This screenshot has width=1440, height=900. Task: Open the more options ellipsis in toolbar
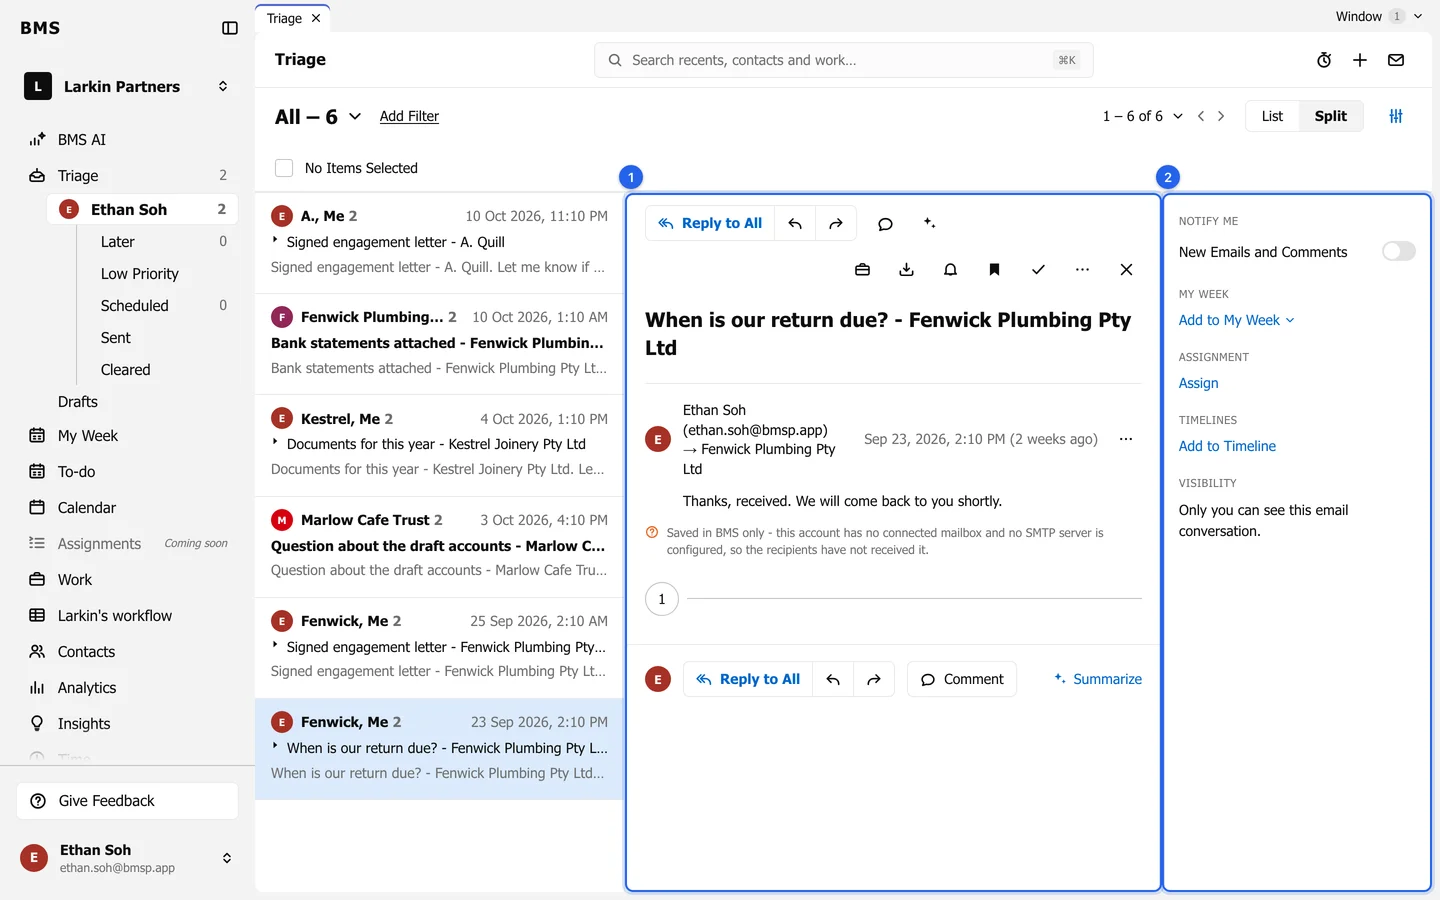click(x=1082, y=270)
